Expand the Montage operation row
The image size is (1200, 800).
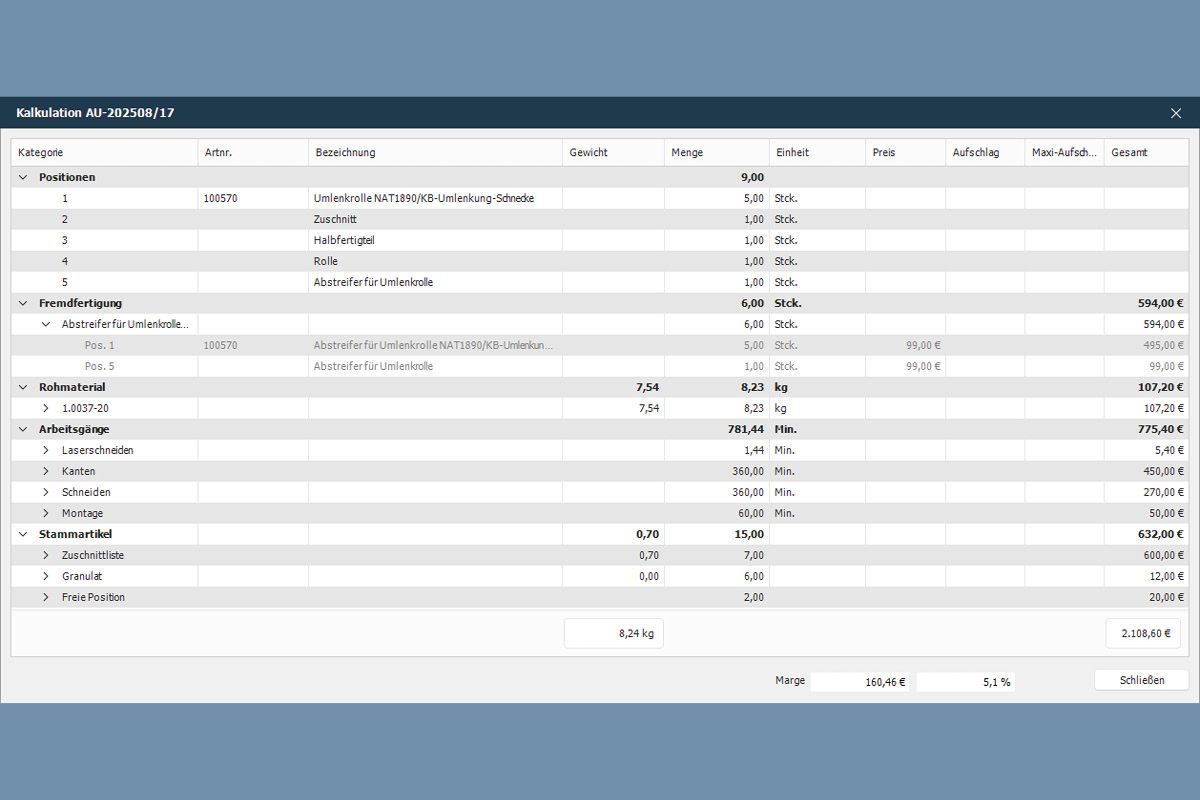[x=46, y=513]
